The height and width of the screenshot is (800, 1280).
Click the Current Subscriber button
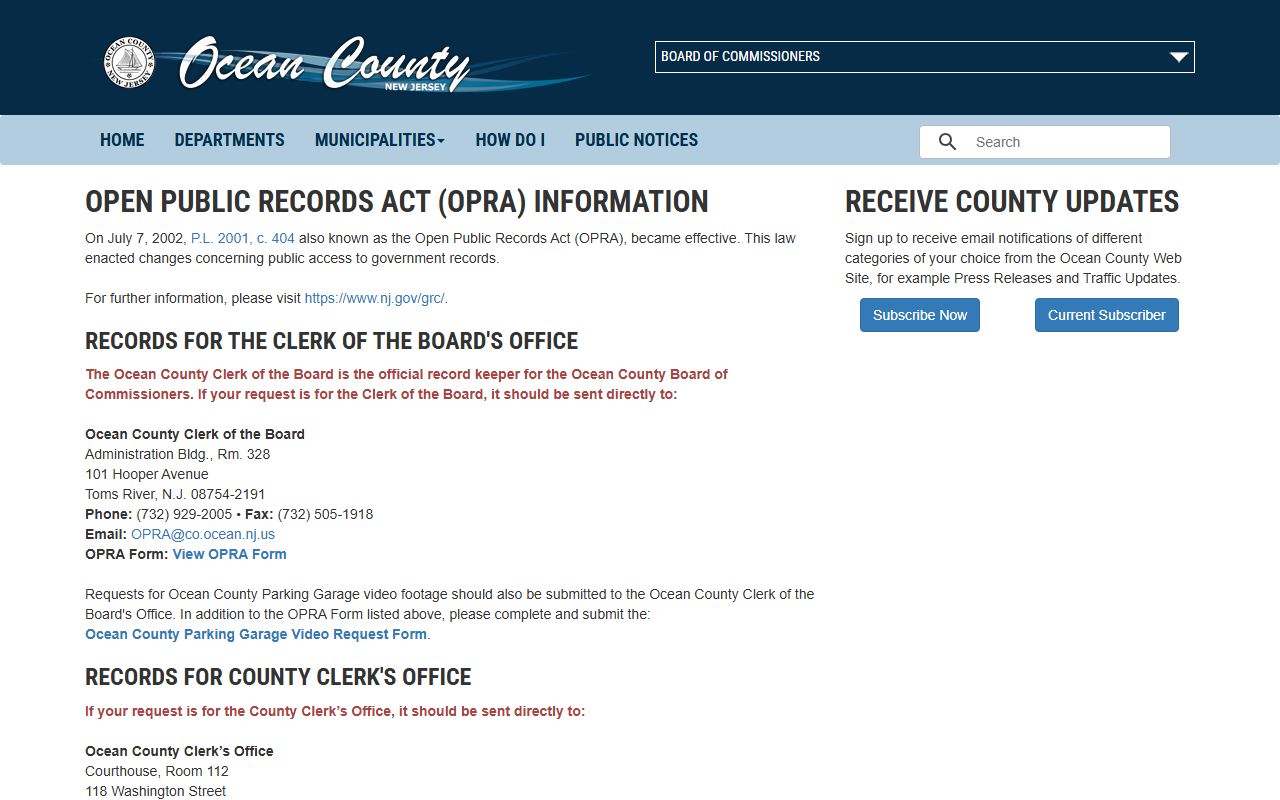1107,315
